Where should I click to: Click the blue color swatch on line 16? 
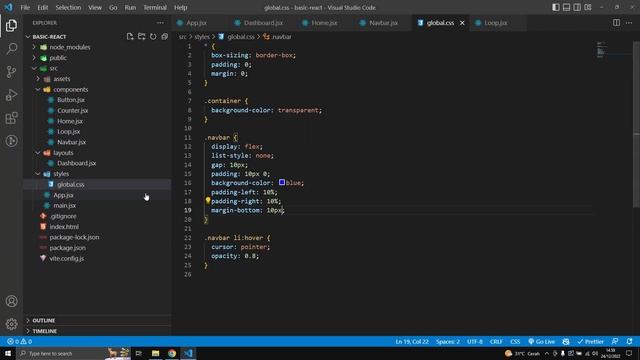point(282,182)
